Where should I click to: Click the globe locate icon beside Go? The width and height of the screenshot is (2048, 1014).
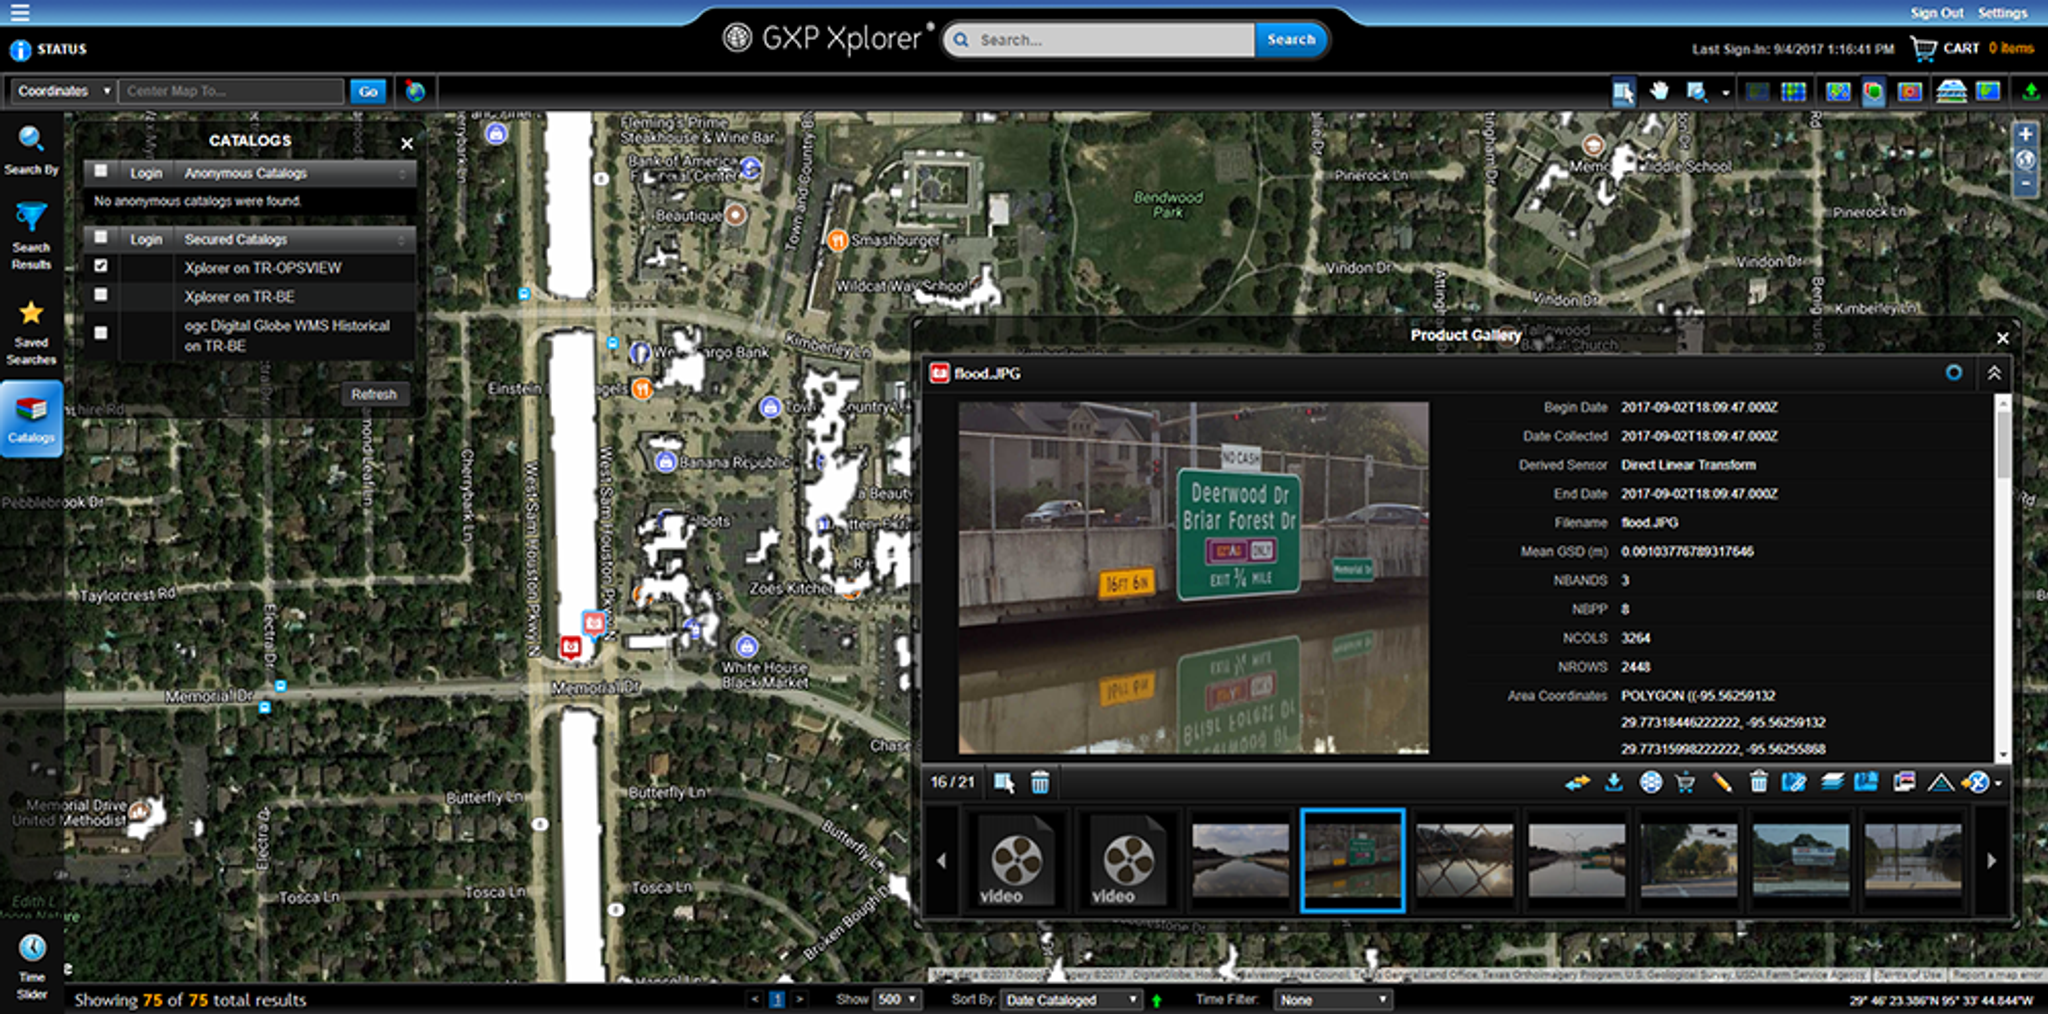415,91
